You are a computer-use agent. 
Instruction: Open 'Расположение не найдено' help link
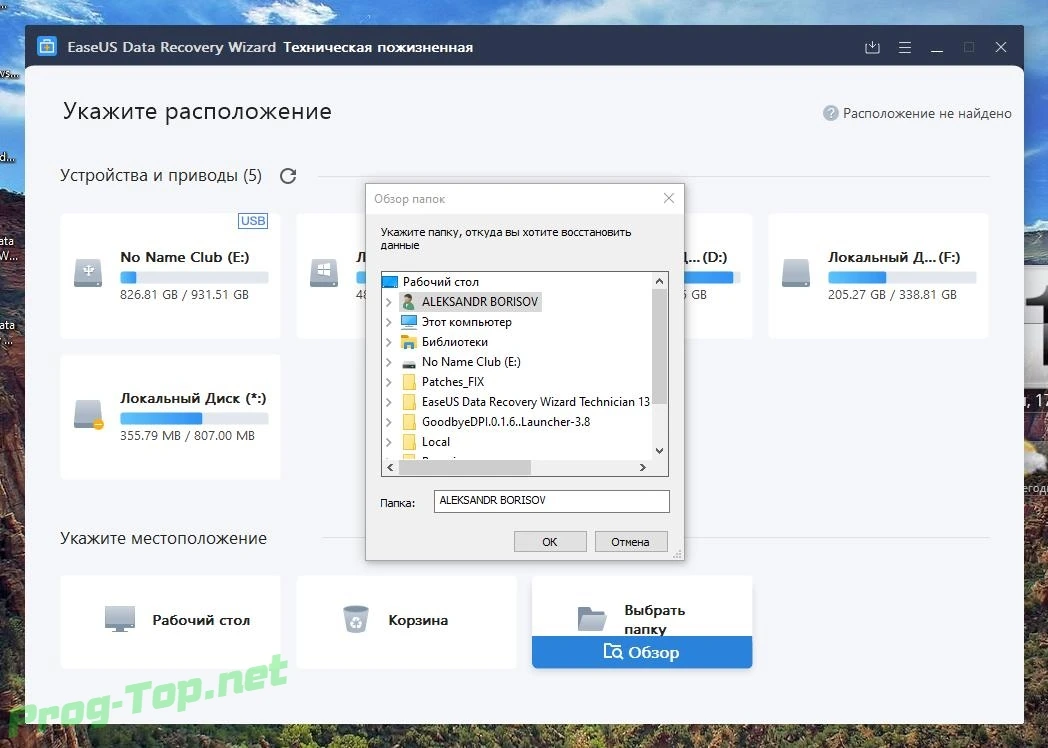(927, 113)
